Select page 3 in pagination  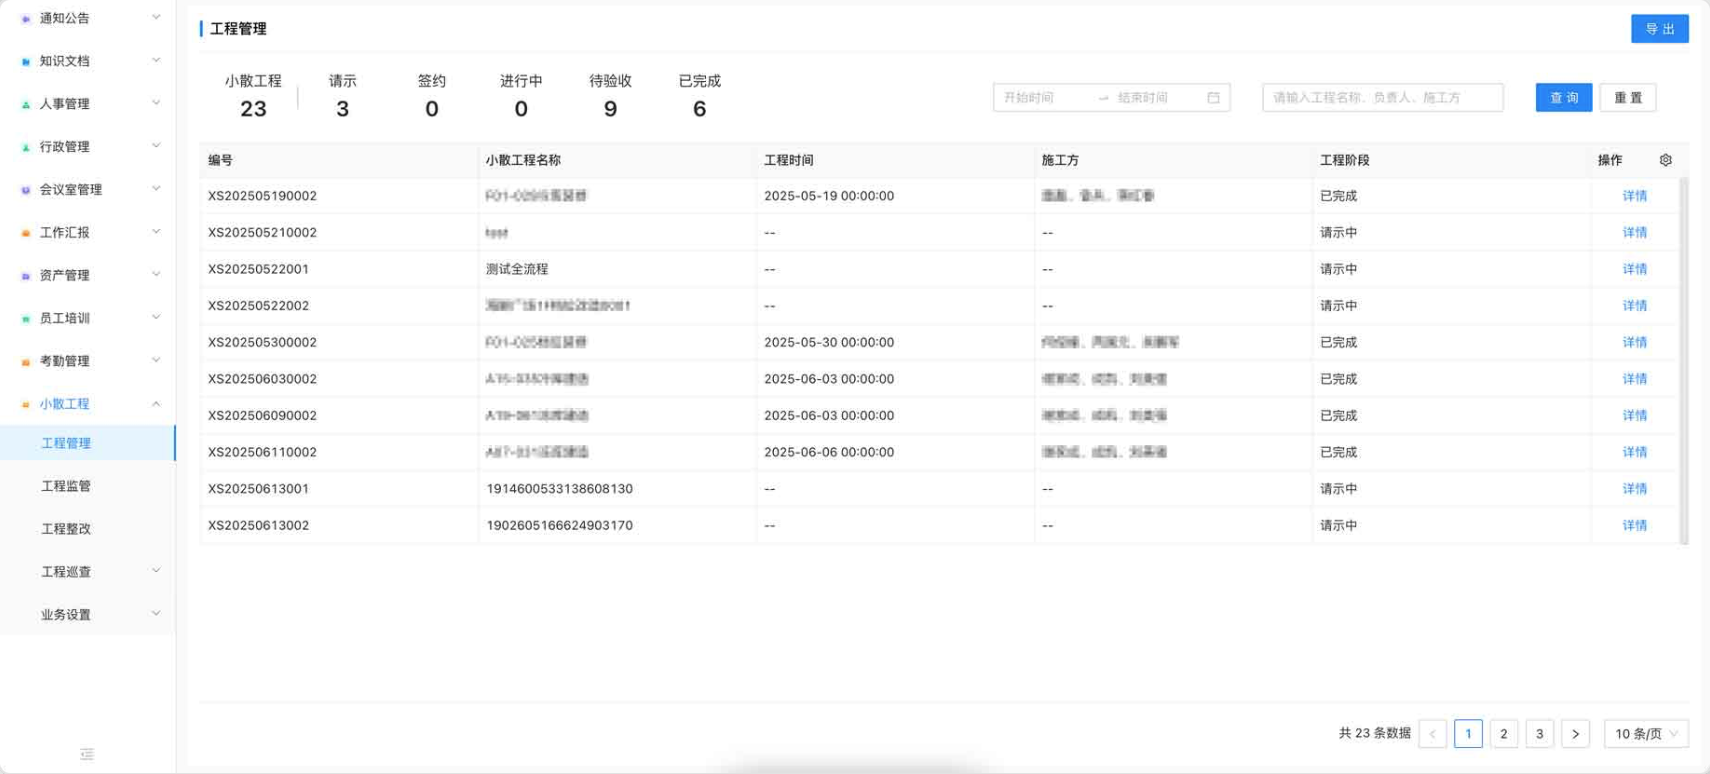[1539, 734]
